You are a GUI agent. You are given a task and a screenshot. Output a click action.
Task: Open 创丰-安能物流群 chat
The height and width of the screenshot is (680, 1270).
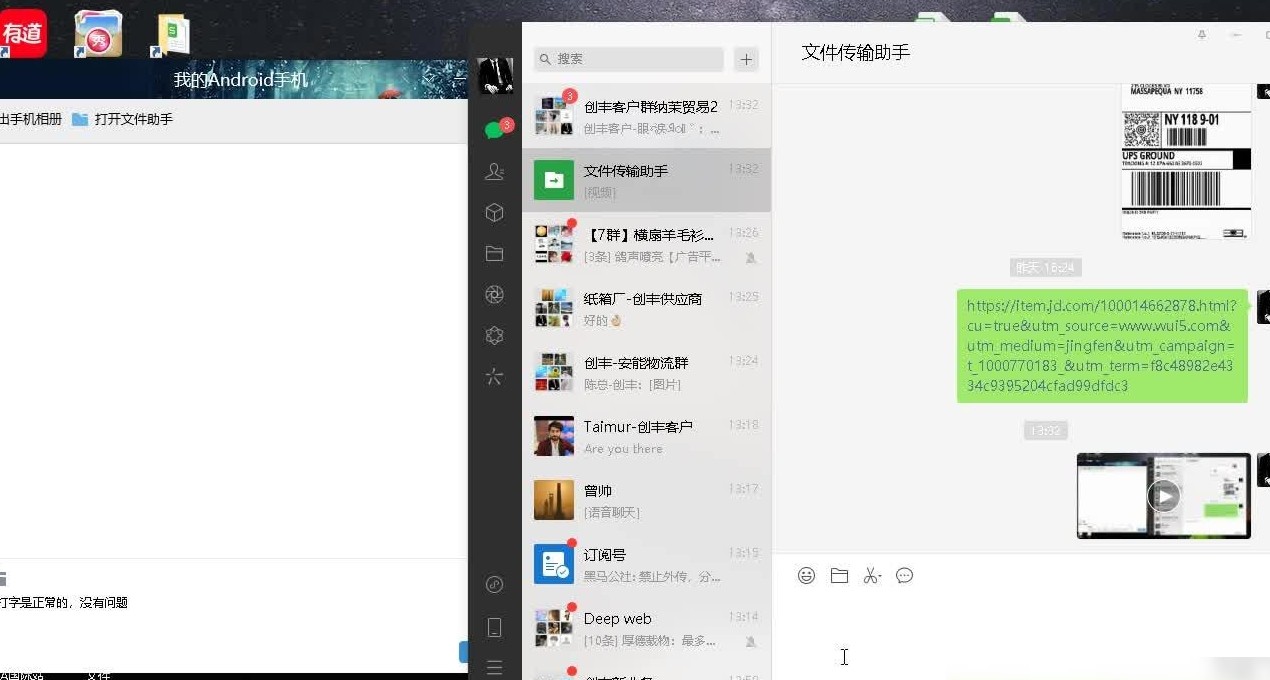coord(646,372)
